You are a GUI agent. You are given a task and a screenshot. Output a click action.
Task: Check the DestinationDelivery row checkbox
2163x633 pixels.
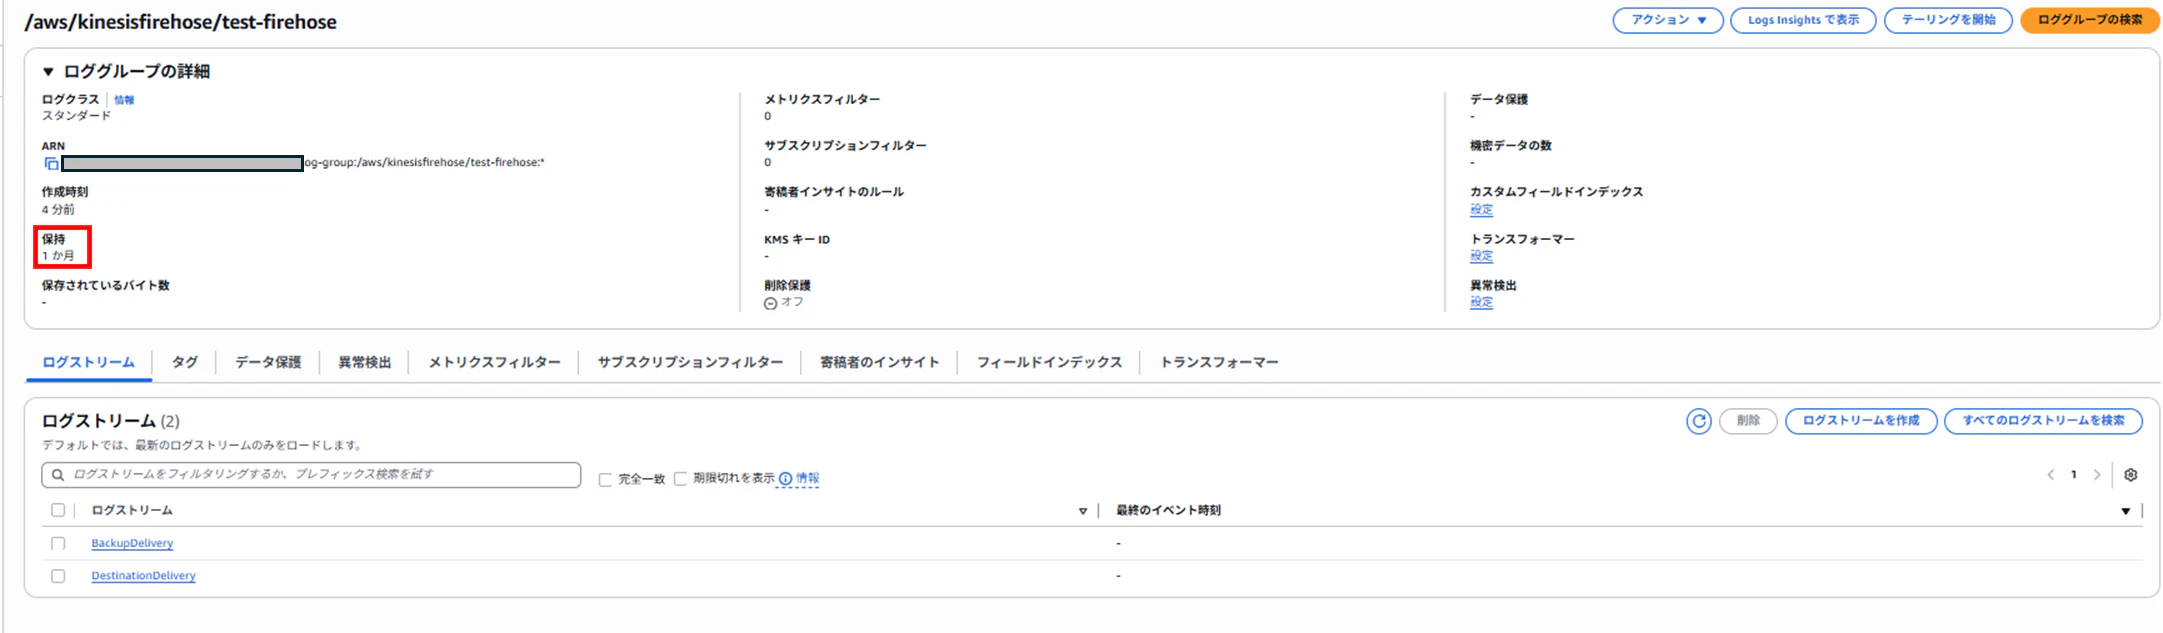[58, 576]
